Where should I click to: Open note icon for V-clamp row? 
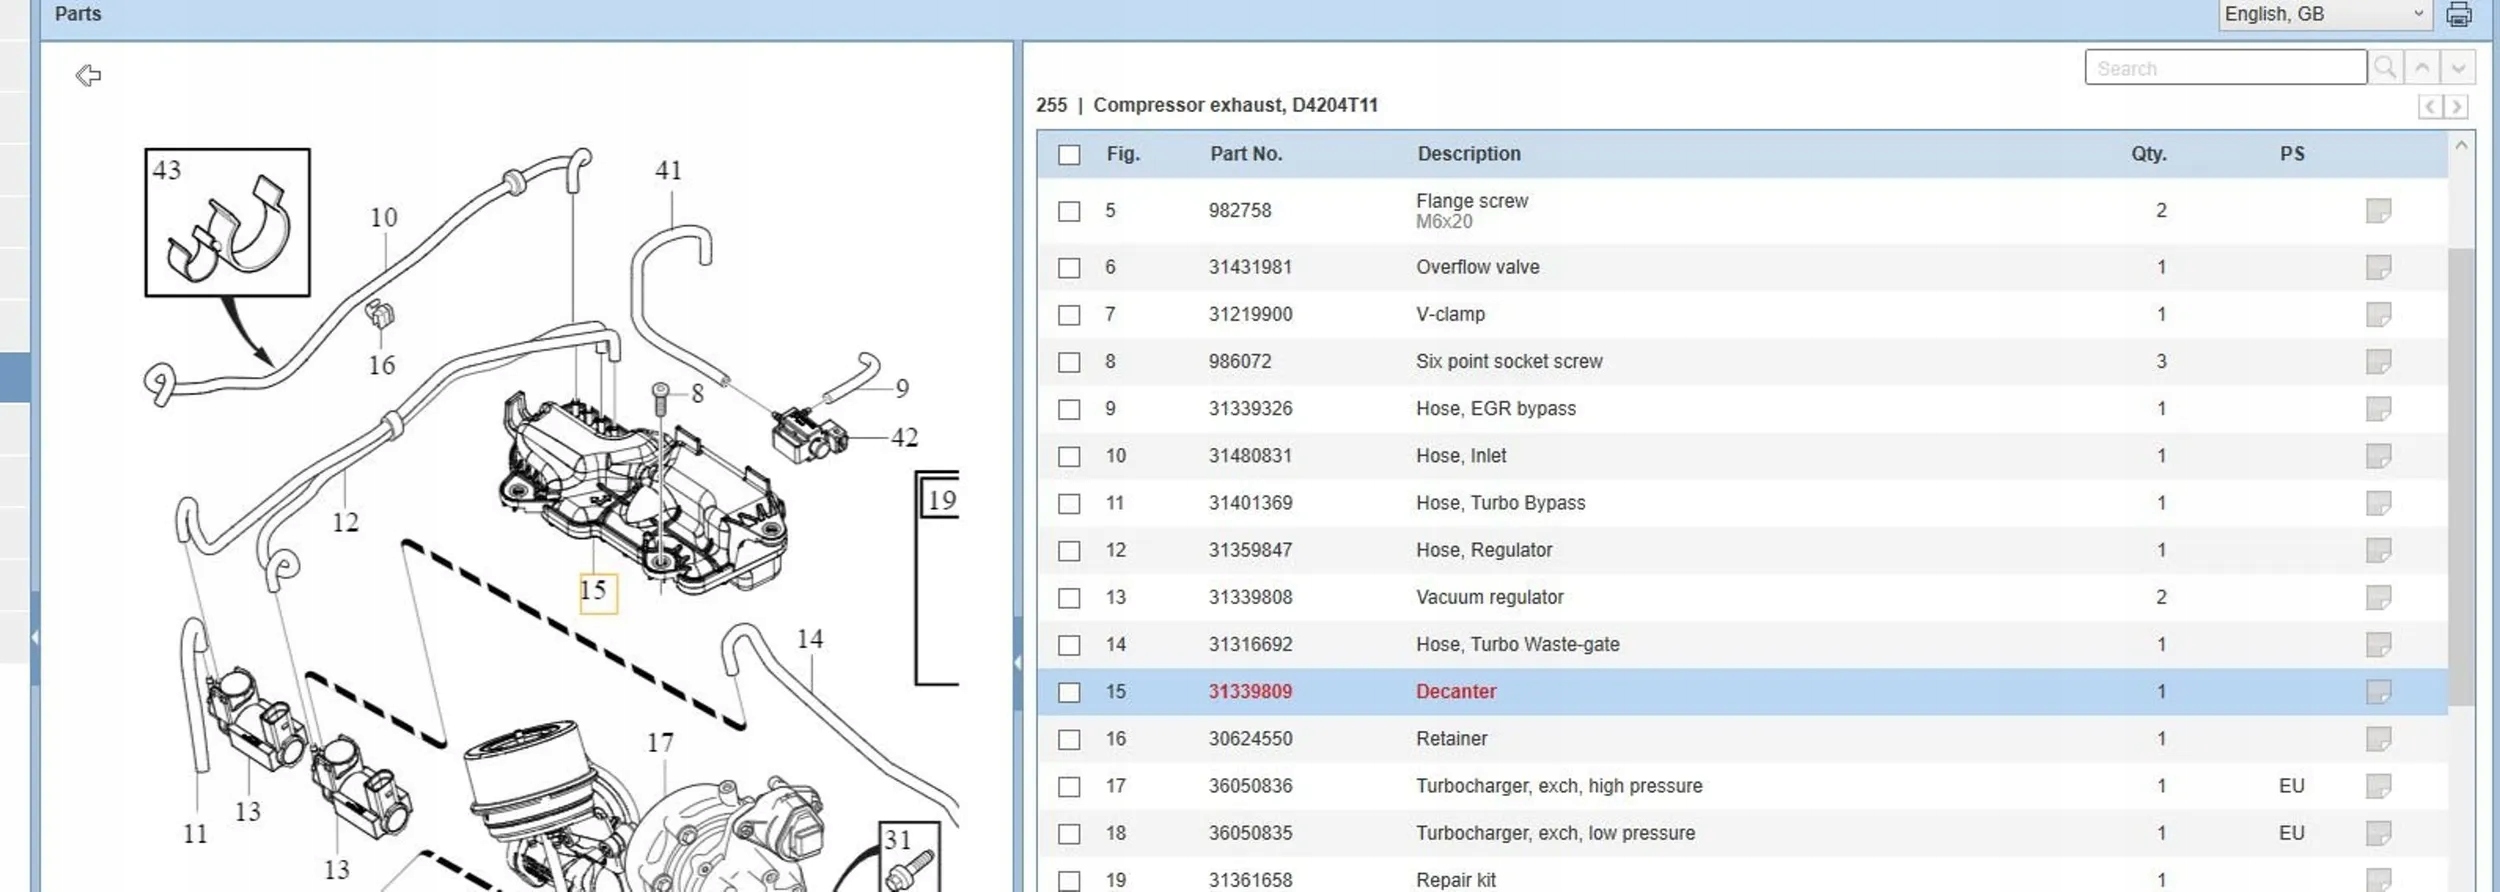point(2379,314)
